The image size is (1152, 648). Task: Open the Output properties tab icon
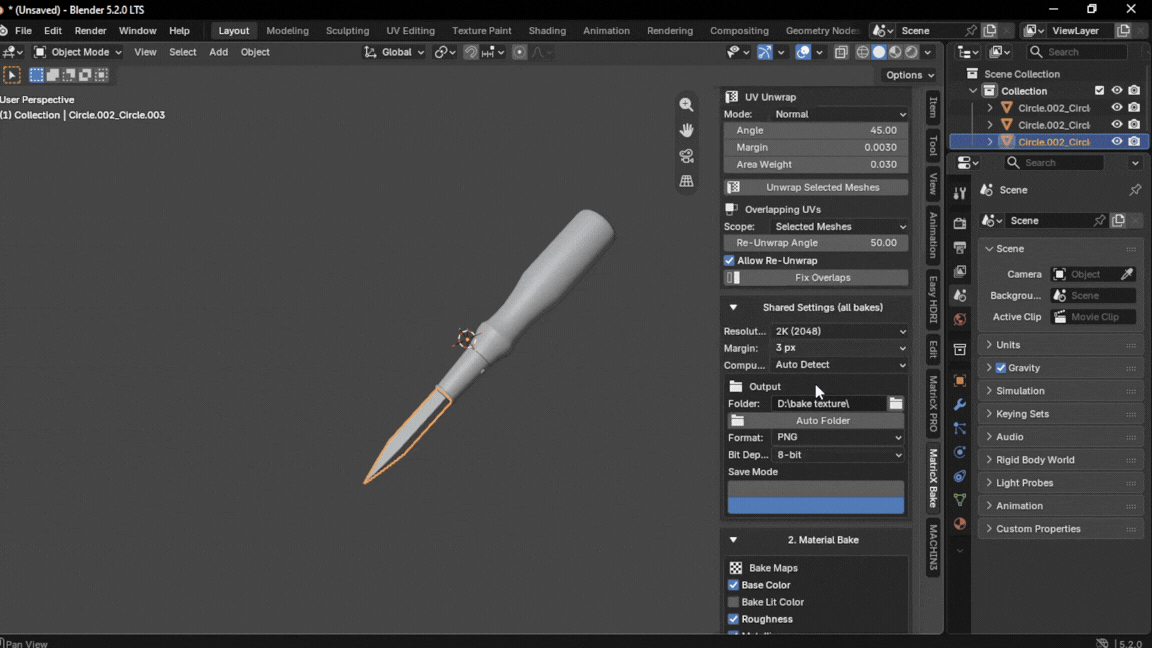(x=960, y=248)
